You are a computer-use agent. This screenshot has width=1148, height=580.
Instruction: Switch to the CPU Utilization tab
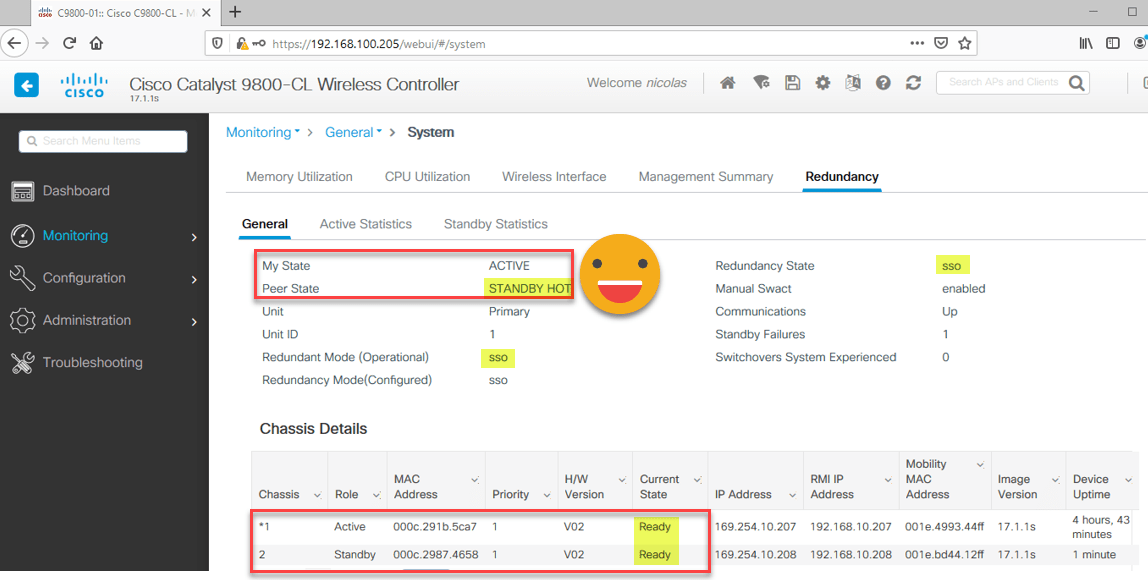pos(427,177)
